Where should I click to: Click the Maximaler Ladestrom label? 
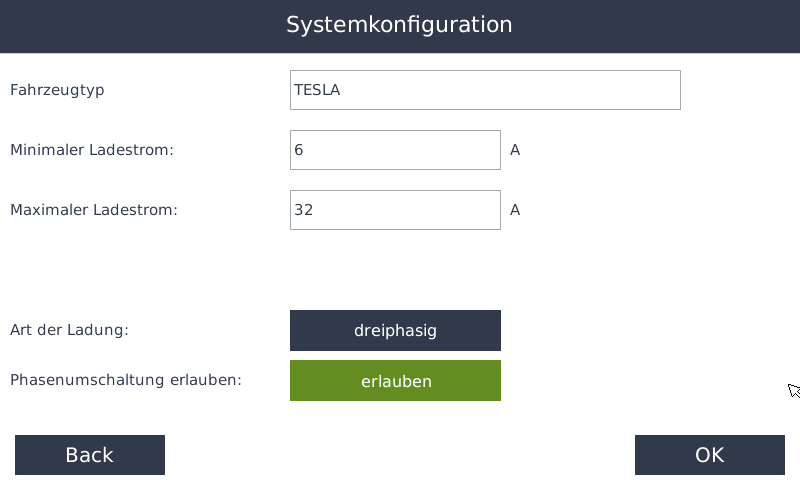[93, 210]
